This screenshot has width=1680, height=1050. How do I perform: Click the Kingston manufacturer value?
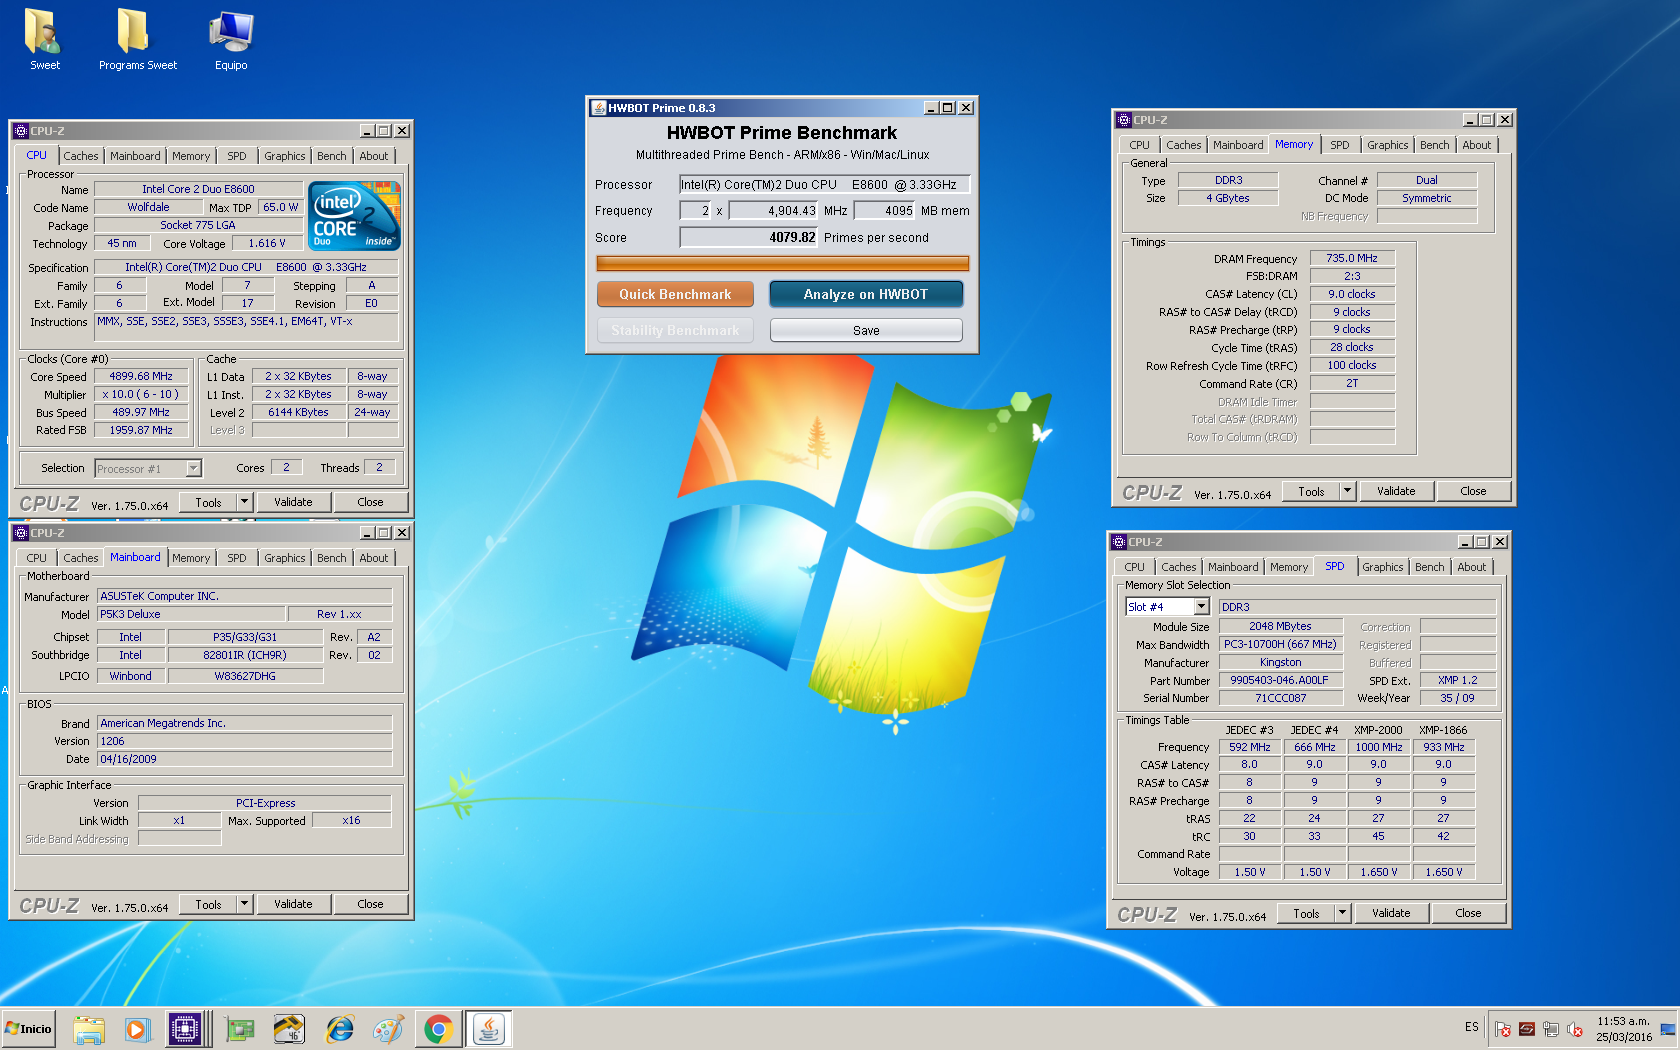pyautogui.click(x=1280, y=662)
